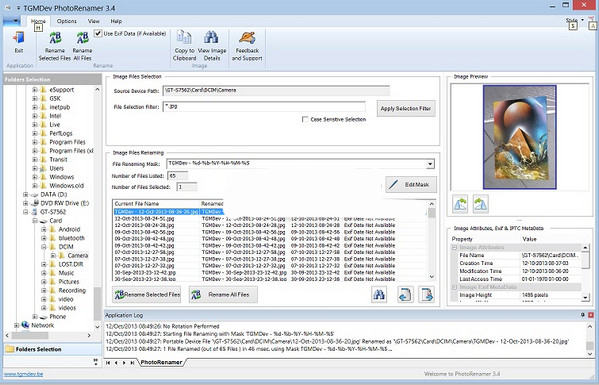599x385 pixels.
Task: Click the image preview thumbnail
Action: click(520, 137)
